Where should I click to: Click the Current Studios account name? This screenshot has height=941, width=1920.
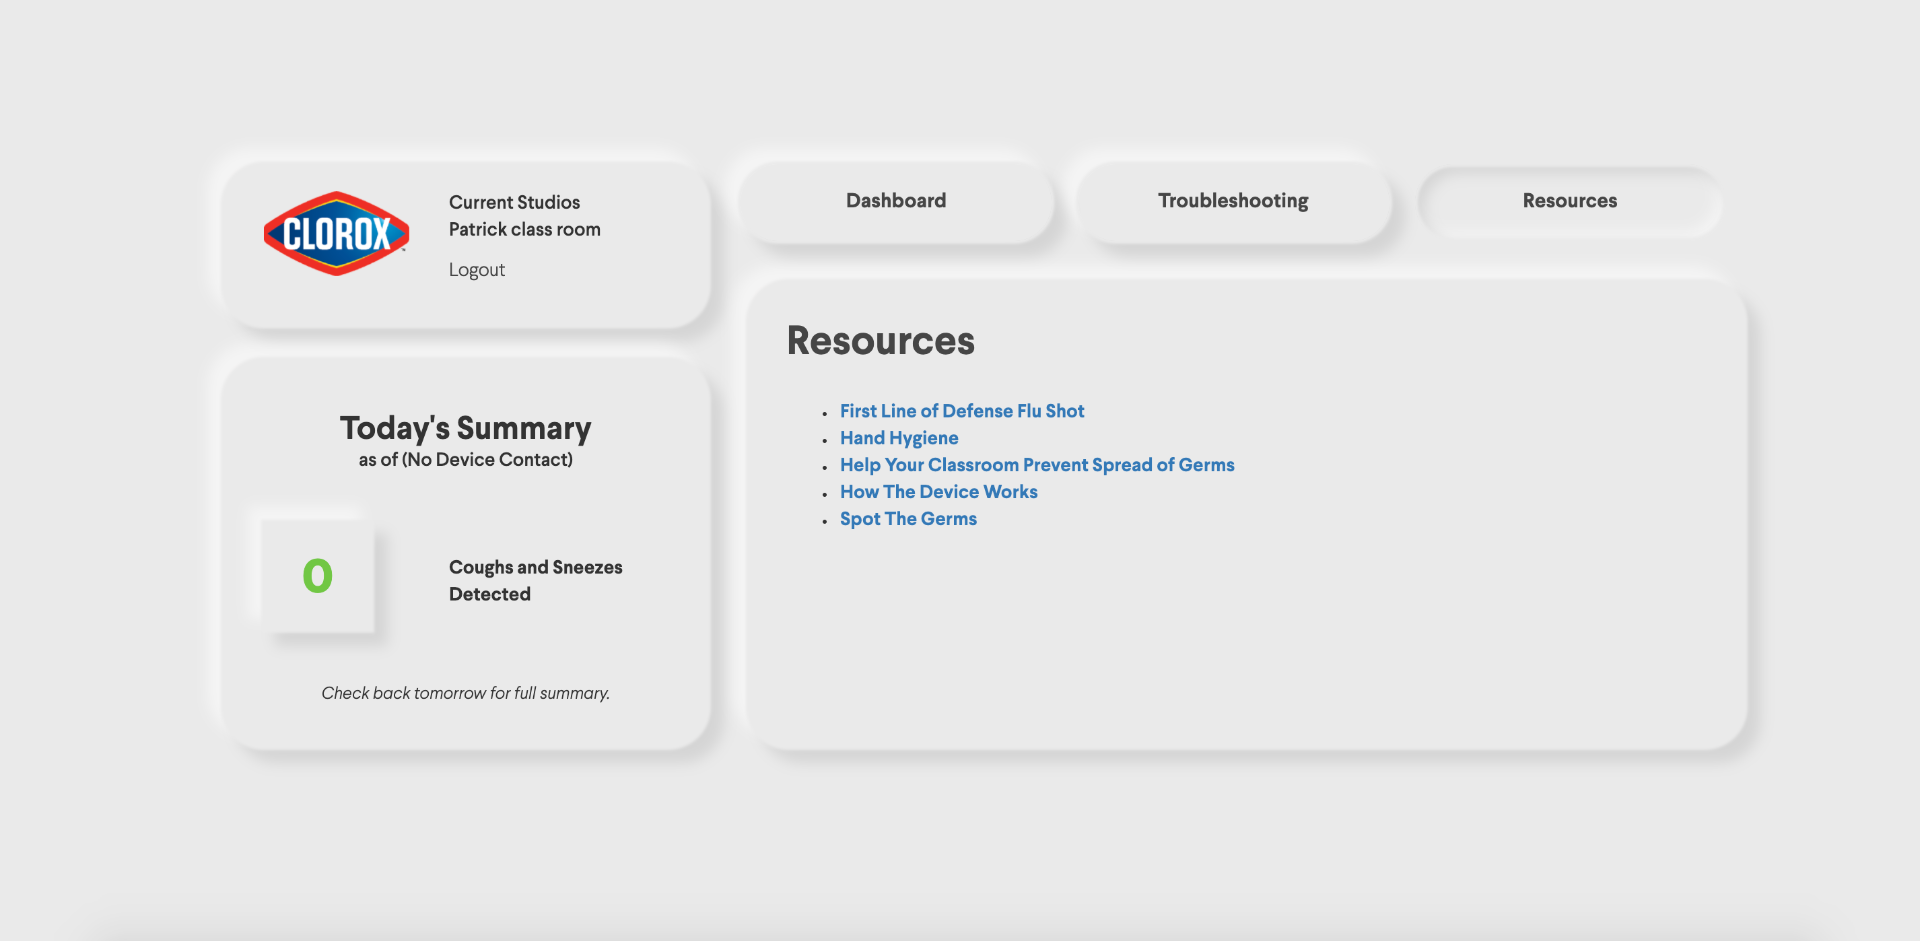click(x=514, y=202)
